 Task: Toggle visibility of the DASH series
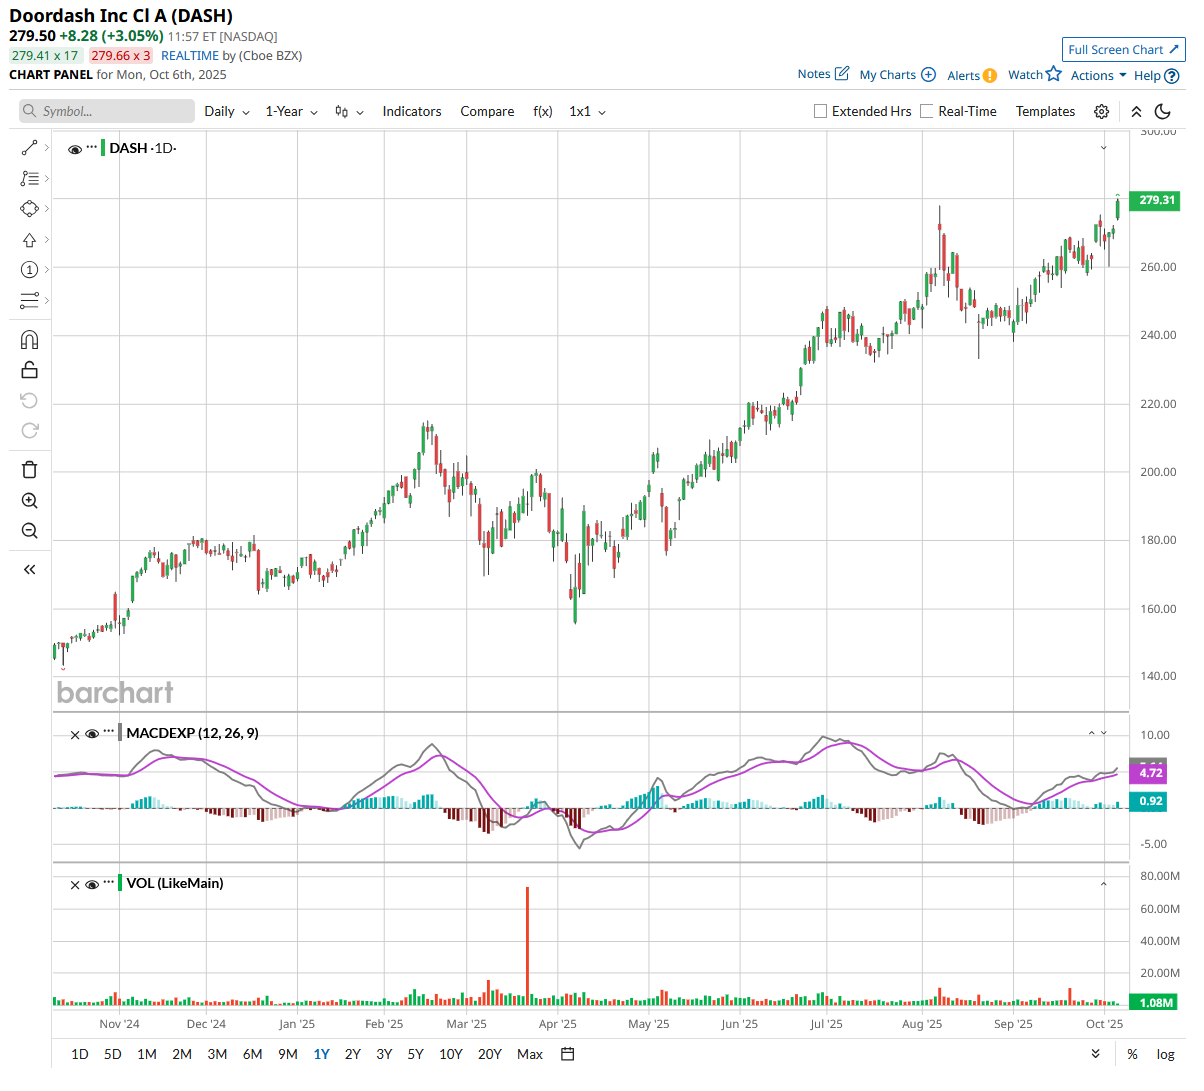coord(75,149)
